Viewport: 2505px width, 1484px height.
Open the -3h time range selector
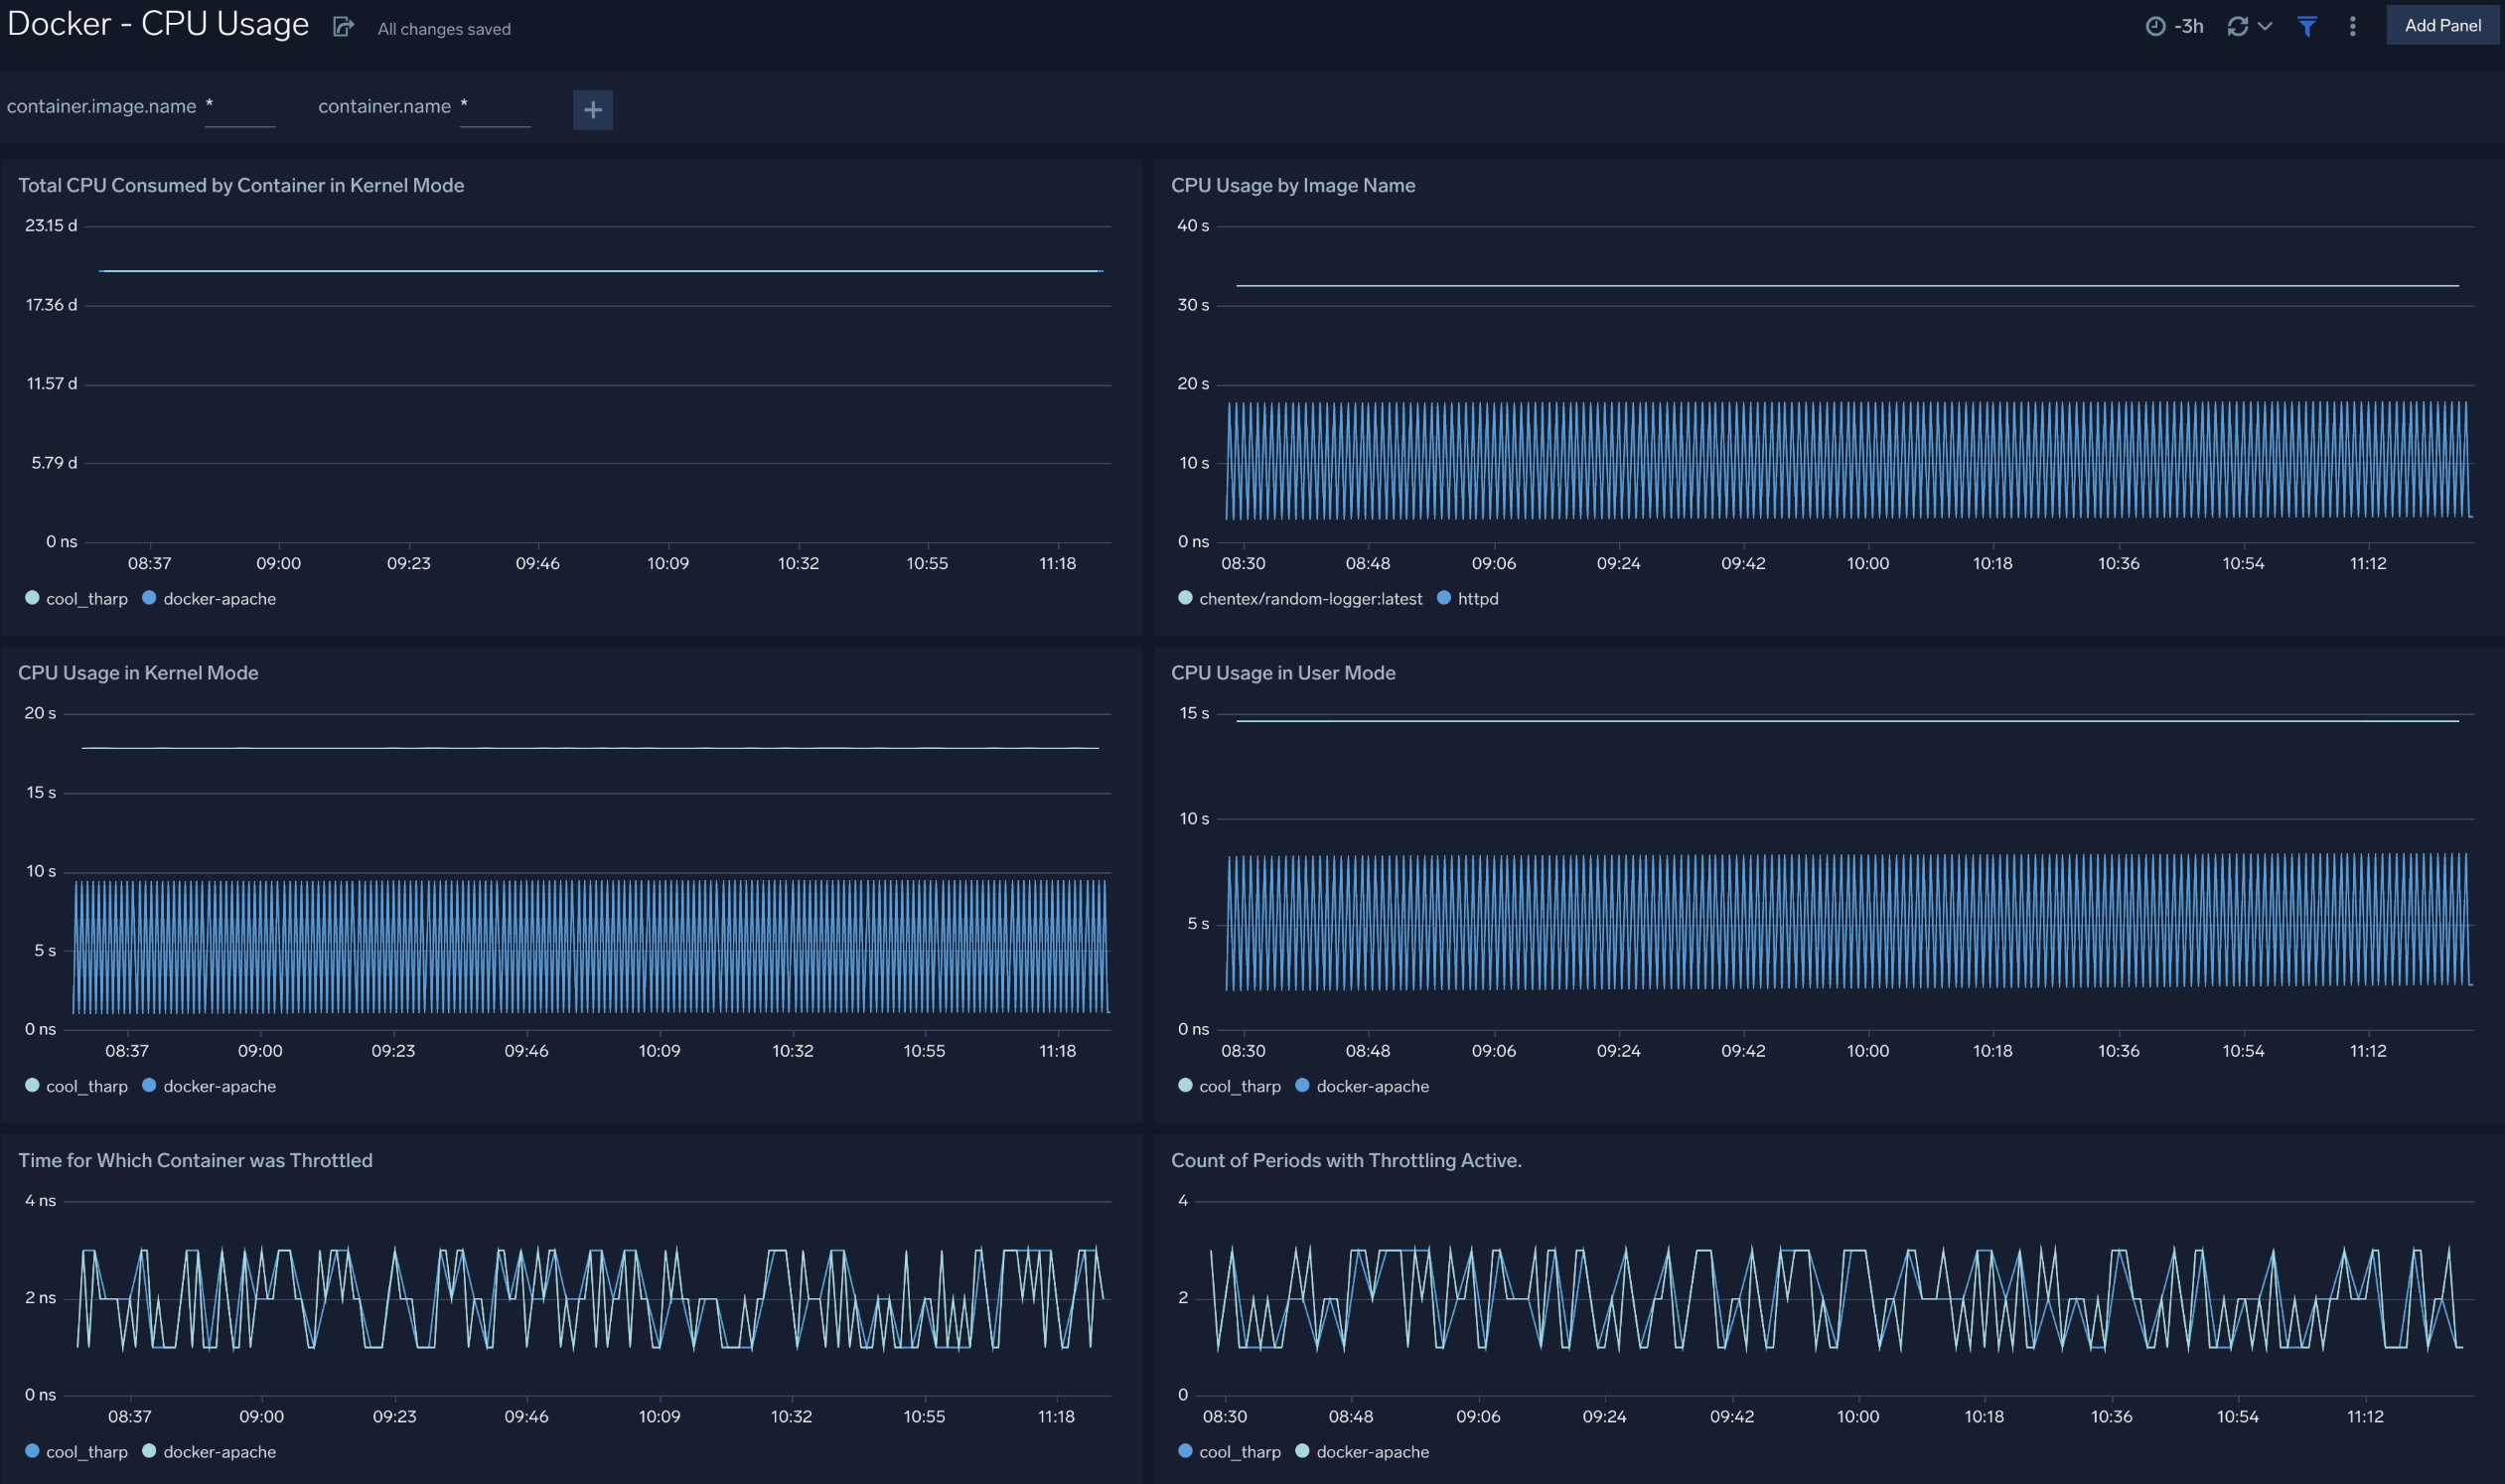pyautogui.click(x=2189, y=26)
